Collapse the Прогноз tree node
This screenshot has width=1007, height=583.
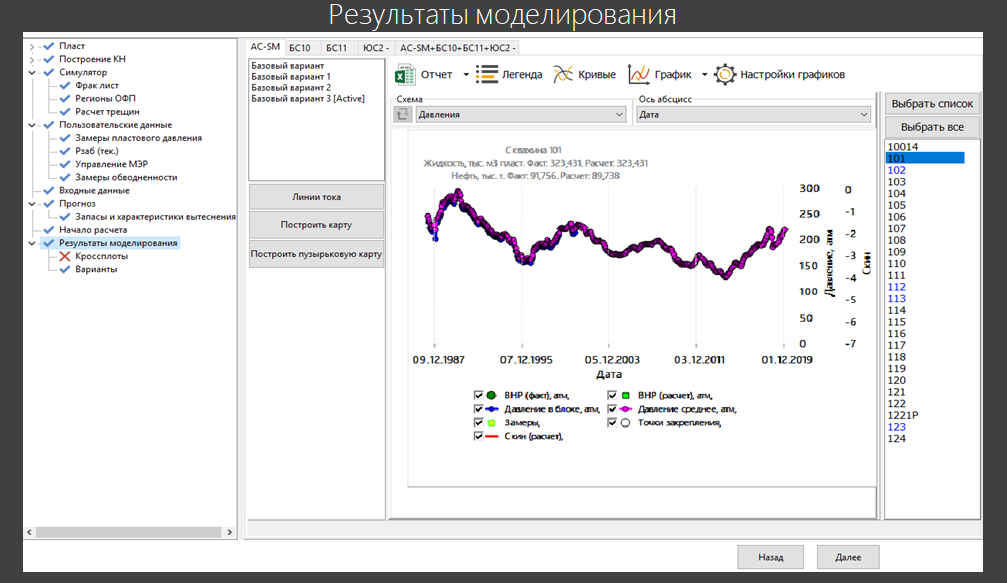tap(31, 204)
